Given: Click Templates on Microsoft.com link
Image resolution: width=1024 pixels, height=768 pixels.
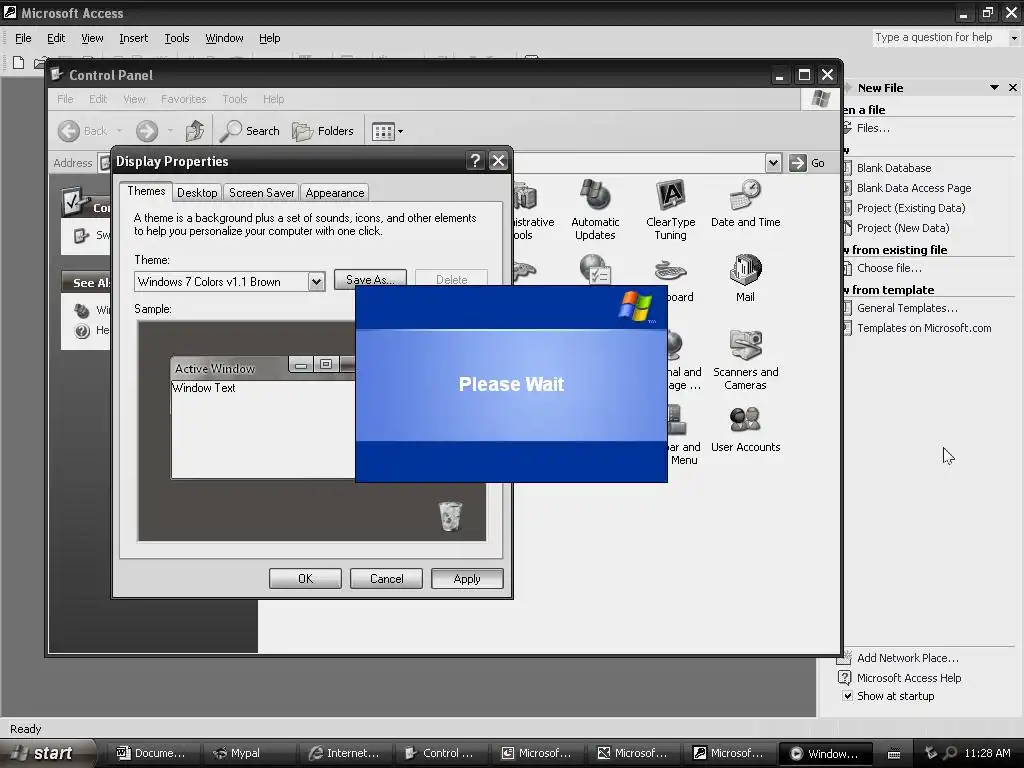Looking at the screenshot, I should pos(923,328).
